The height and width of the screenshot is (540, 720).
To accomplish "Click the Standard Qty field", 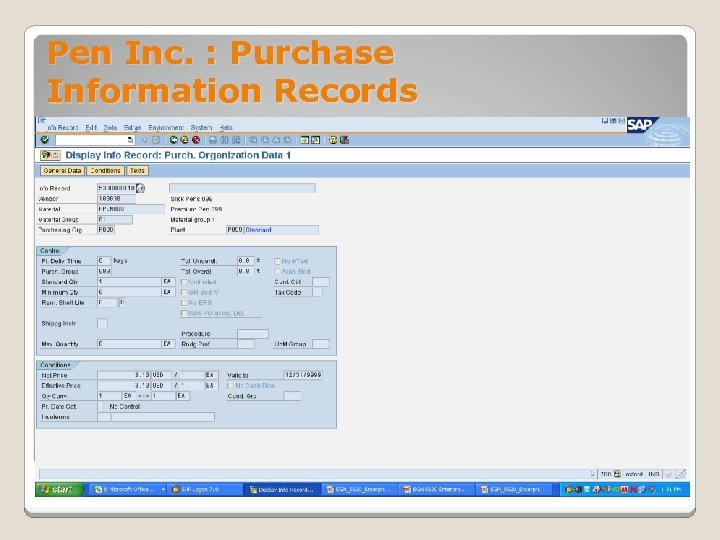I will 129,281.
